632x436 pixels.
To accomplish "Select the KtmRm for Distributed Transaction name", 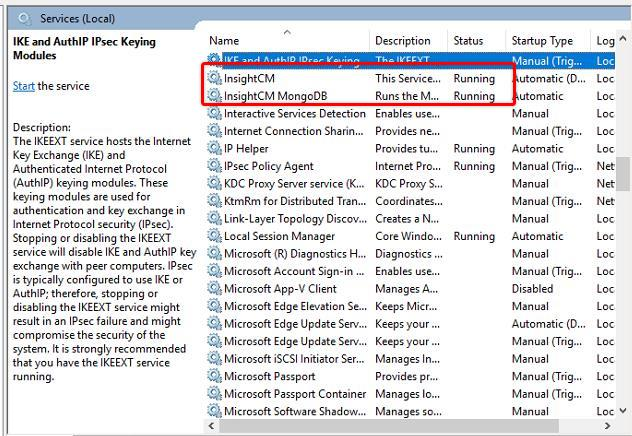I will point(295,201).
